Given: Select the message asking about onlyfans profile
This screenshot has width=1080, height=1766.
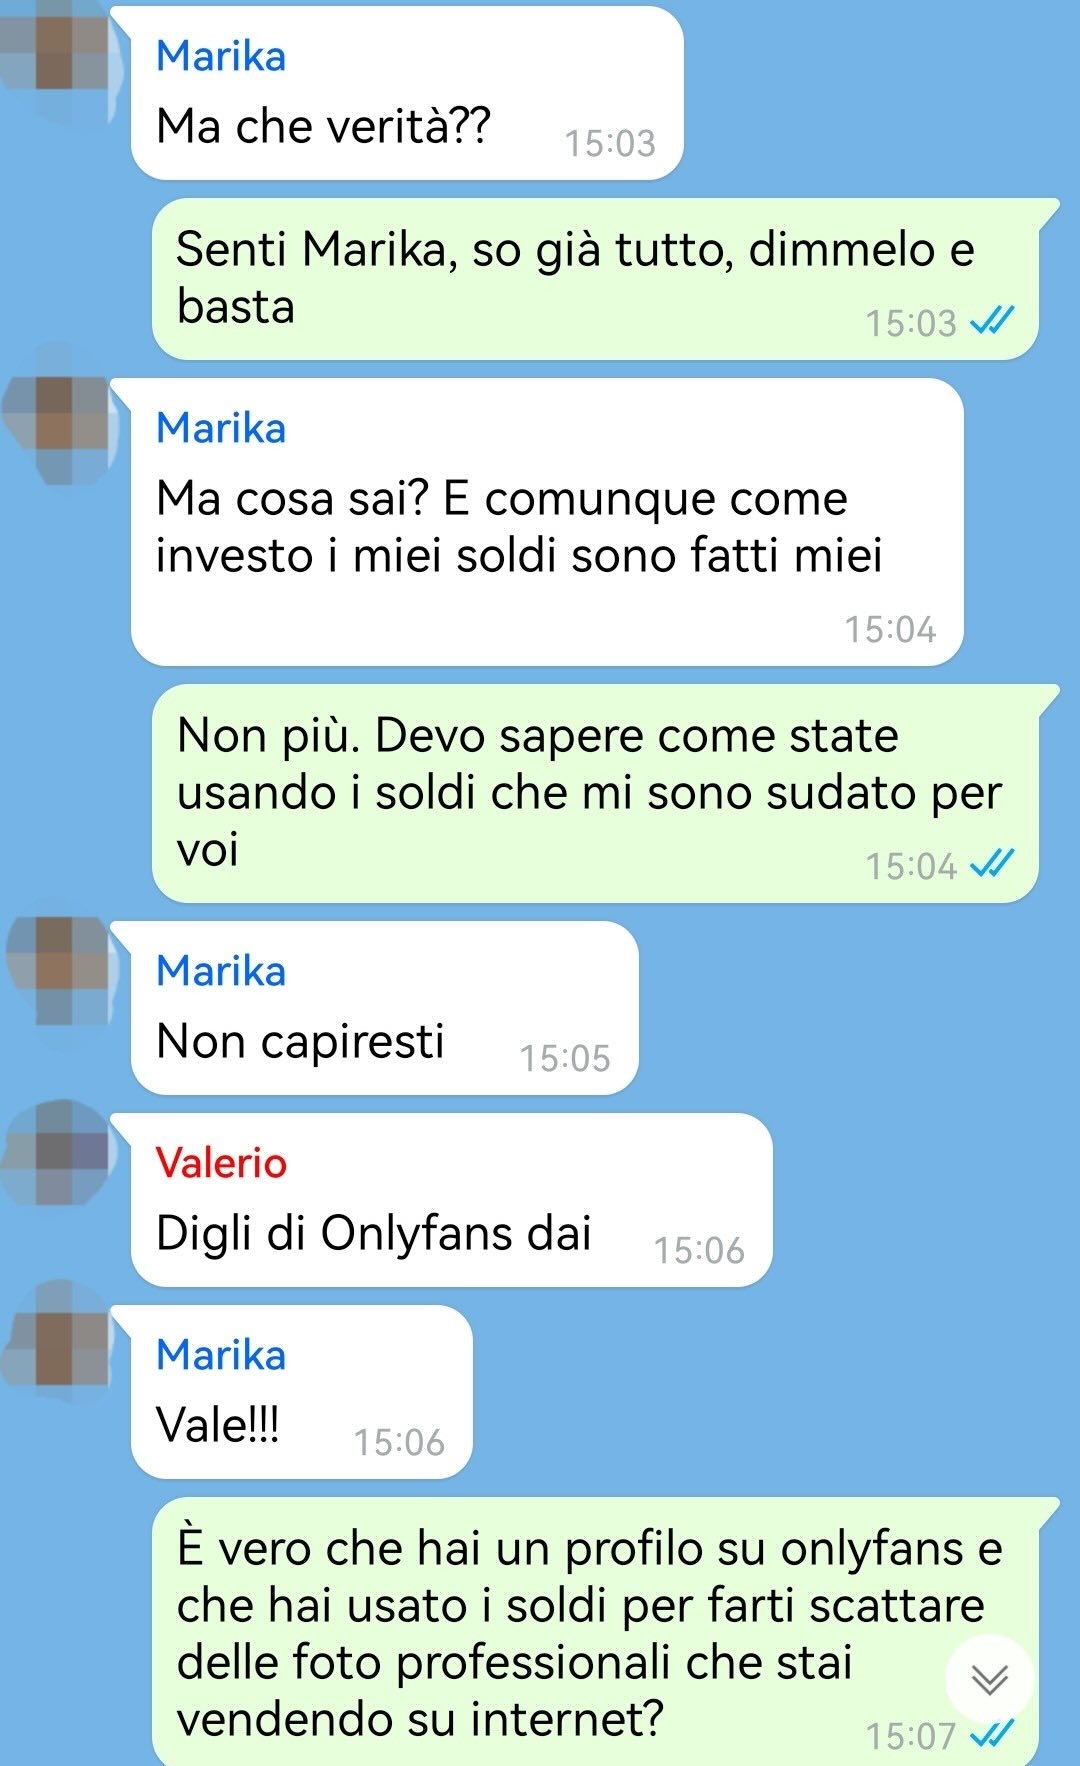Looking at the screenshot, I should [x=595, y=1631].
